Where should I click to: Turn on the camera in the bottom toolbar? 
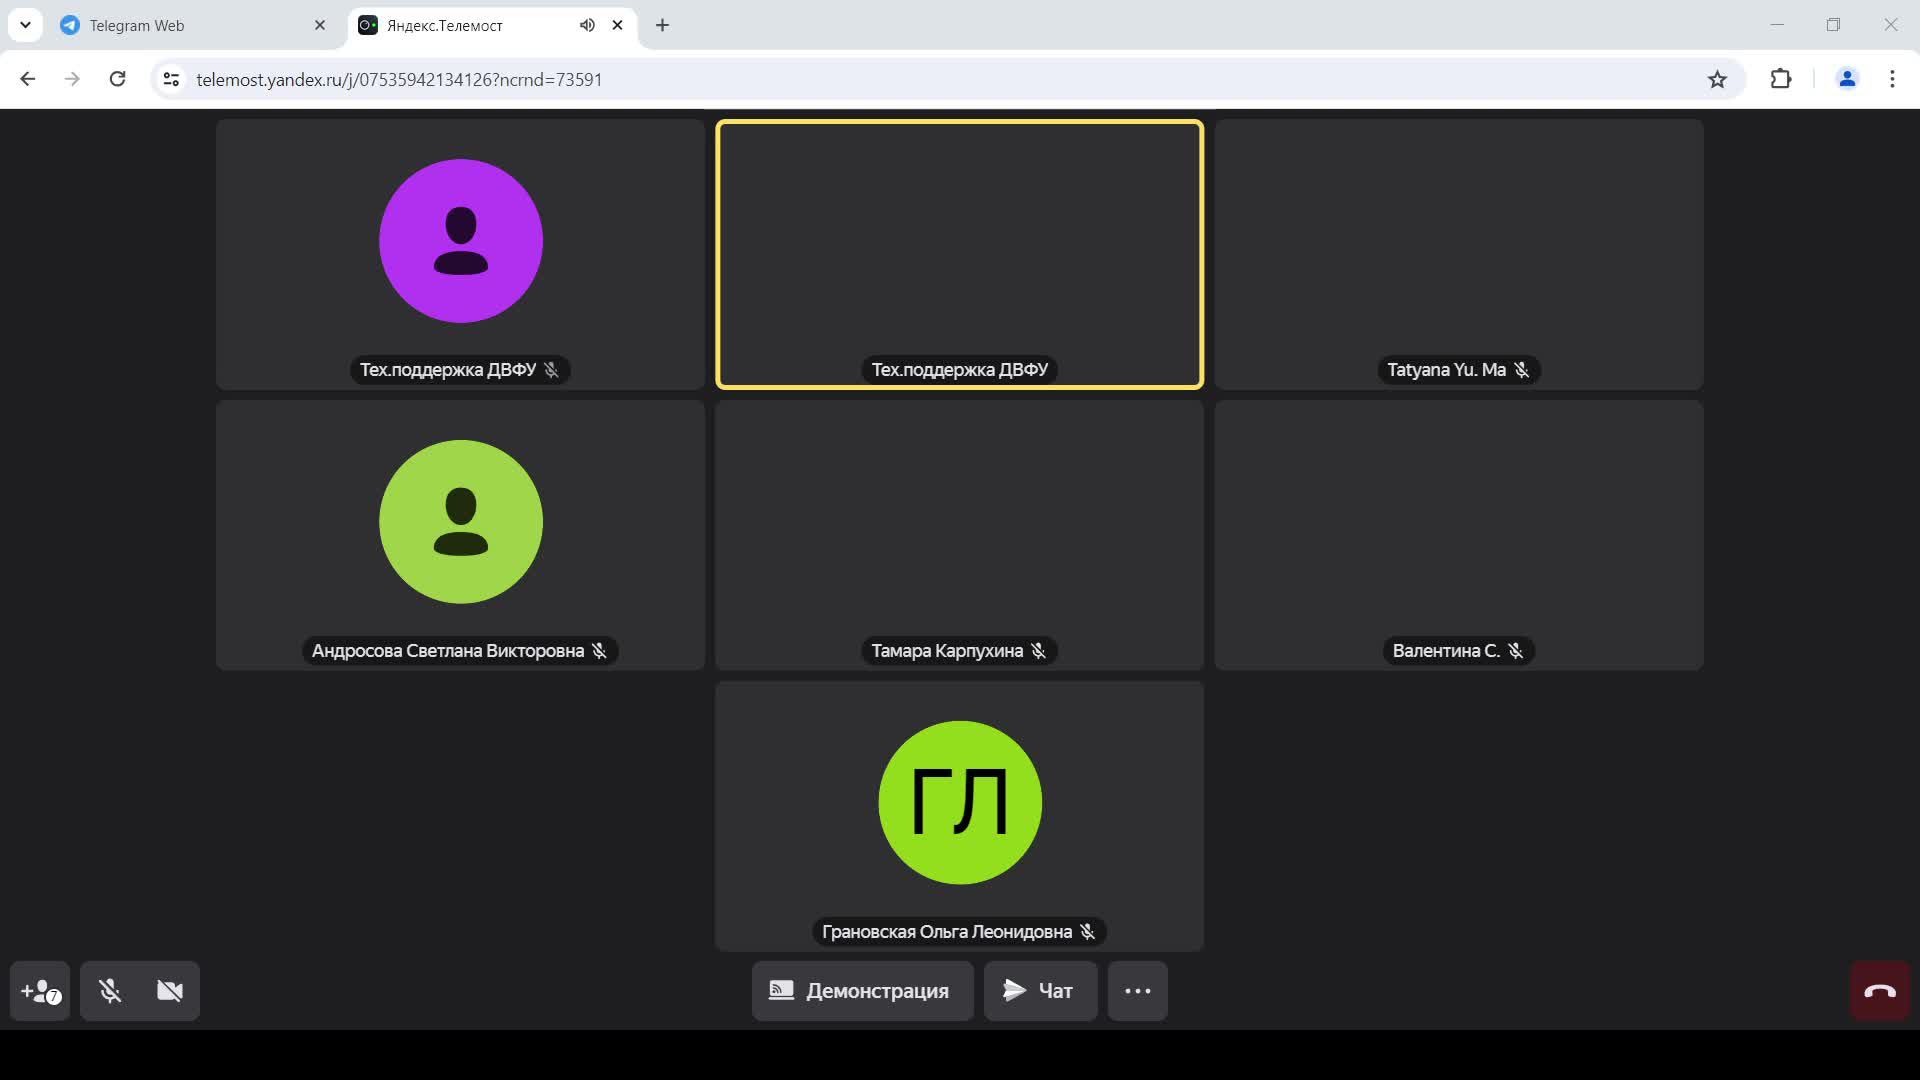pos(170,991)
